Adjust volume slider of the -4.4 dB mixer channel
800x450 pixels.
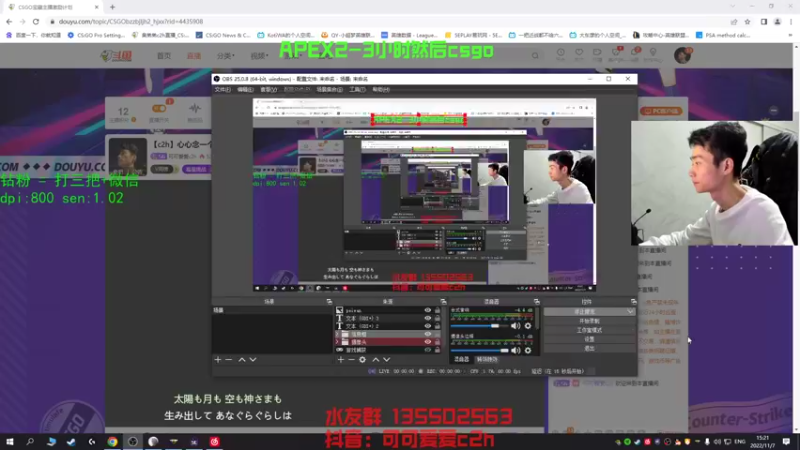pos(480,326)
